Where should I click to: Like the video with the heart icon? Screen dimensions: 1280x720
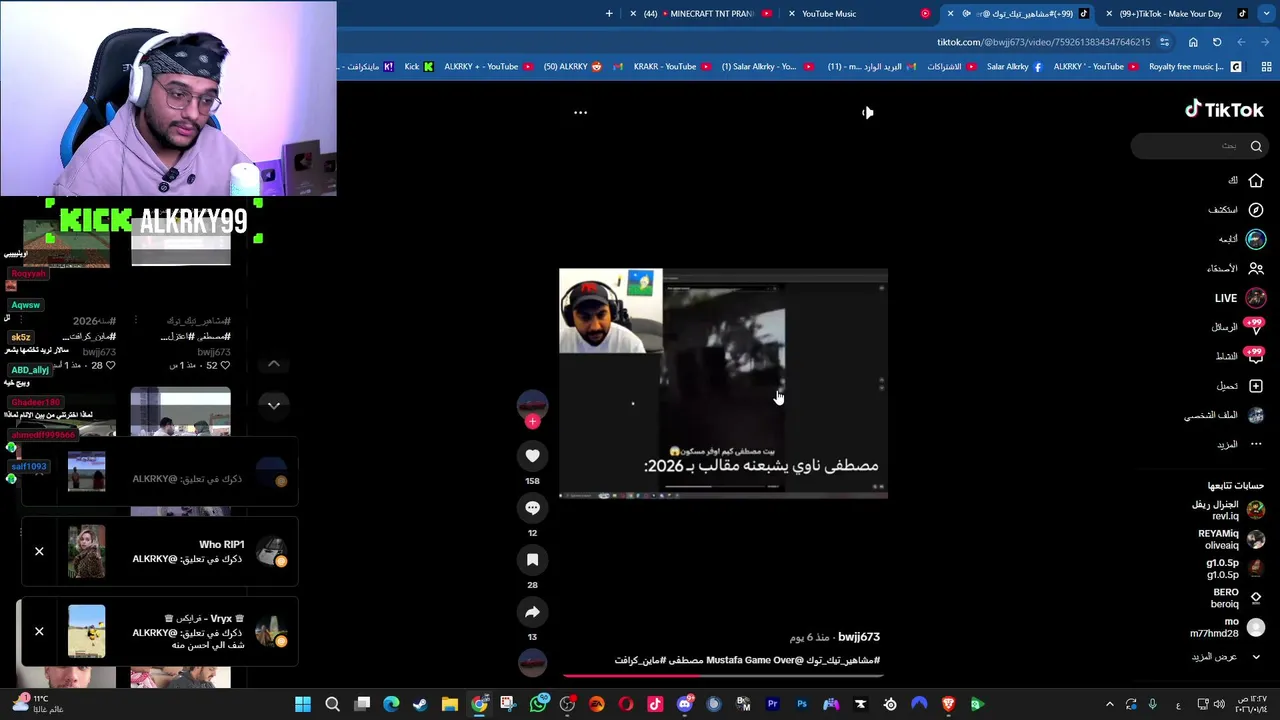coord(532,456)
